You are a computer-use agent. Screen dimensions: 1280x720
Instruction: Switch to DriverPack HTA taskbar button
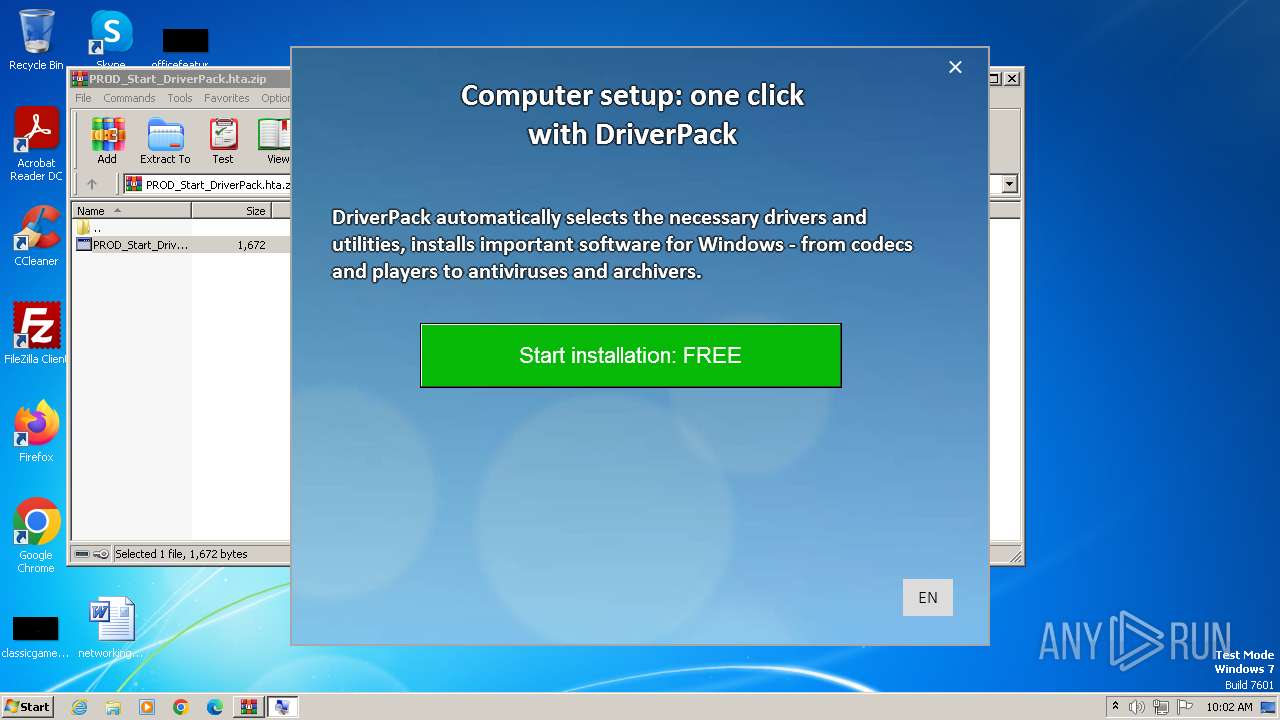click(283, 707)
